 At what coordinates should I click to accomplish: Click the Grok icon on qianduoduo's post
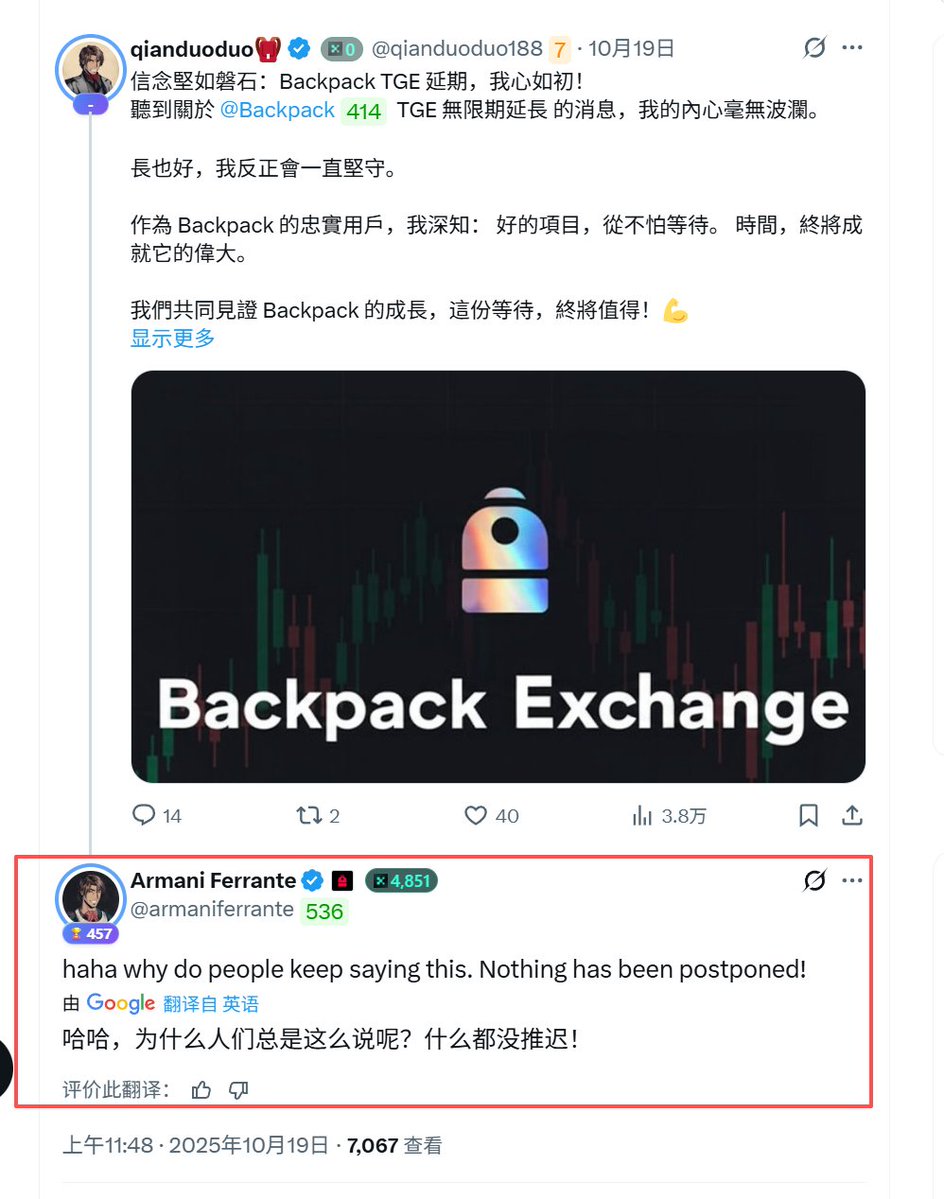pyautogui.click(x=815, y=47)
